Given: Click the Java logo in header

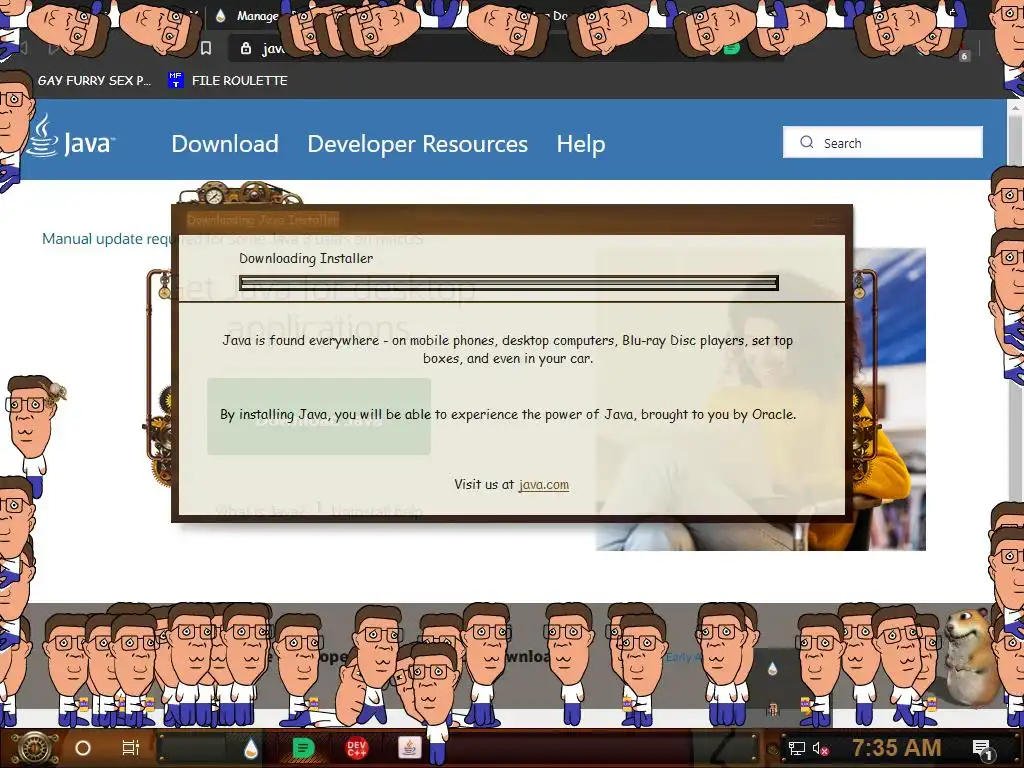Looking at the screenshot, I should click(71, 137).
